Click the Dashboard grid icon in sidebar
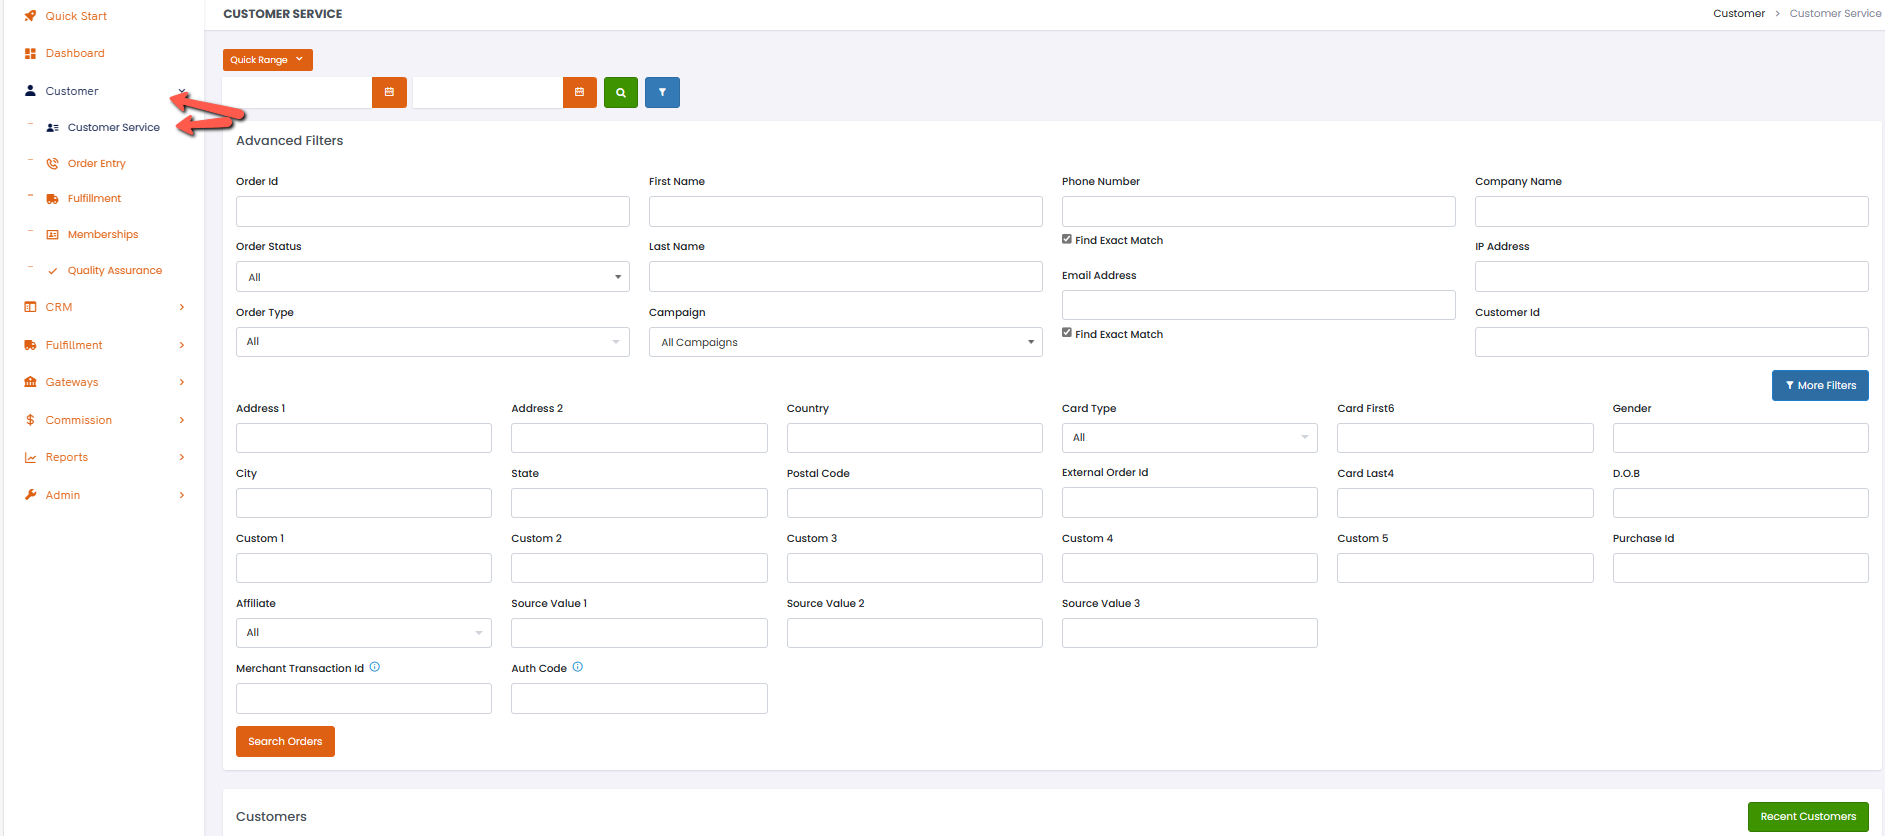This screenshot has width=1885, height=836. coord(30,53)
